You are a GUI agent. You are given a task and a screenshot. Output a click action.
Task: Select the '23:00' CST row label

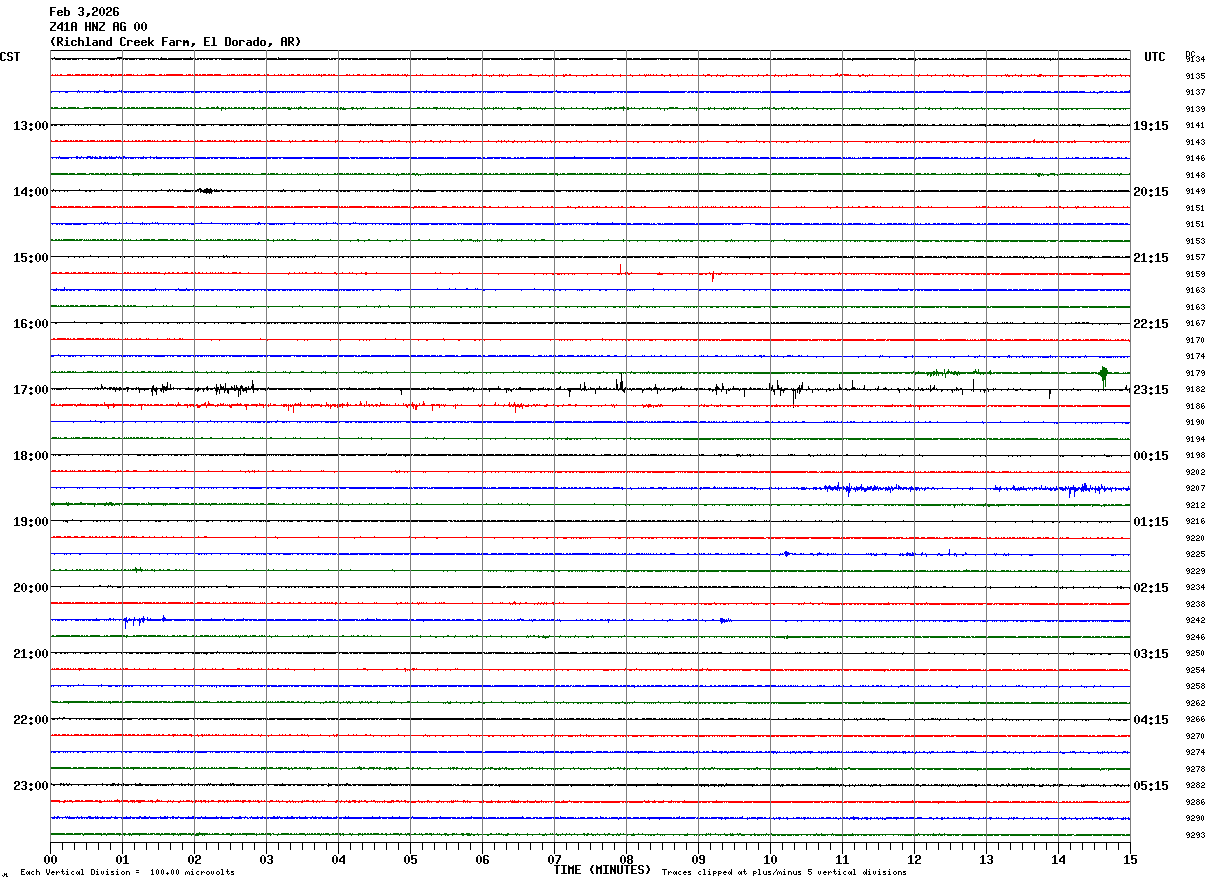(x=30, y=786)
